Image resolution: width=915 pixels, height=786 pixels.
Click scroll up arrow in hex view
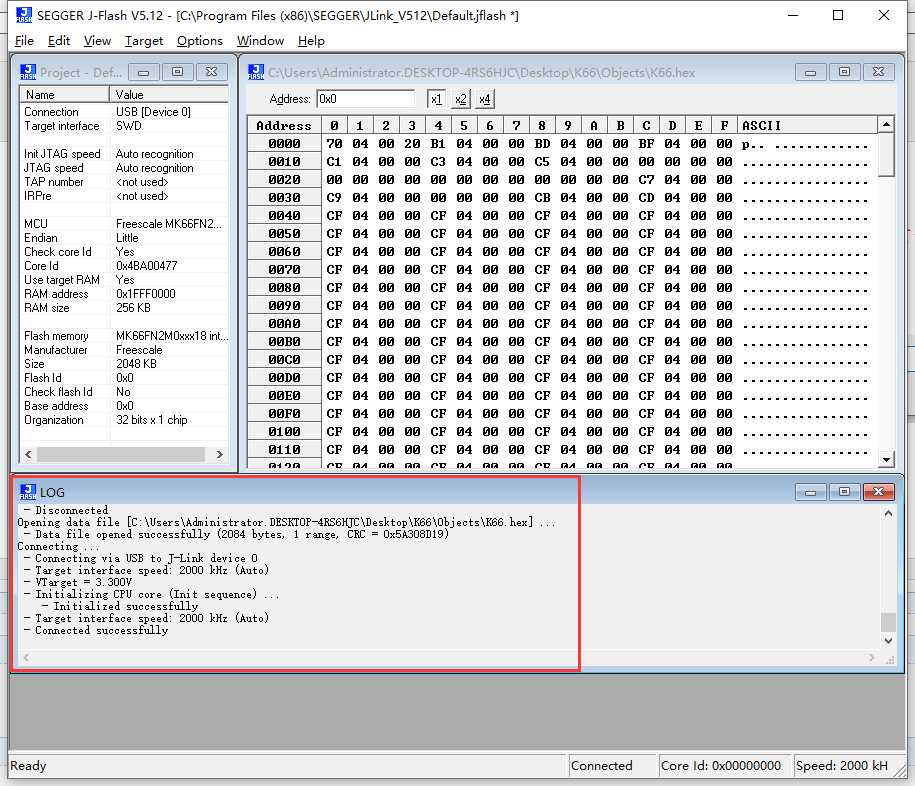886,124
